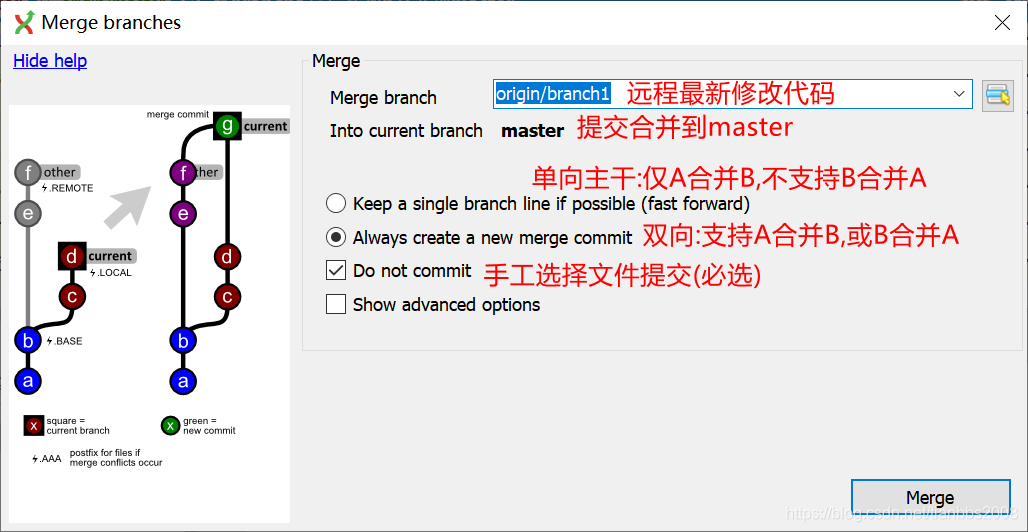Click the 'Merge branch' label
Image resolution: width=1028 pixels, height=532 pixels.
click(384, 98)
